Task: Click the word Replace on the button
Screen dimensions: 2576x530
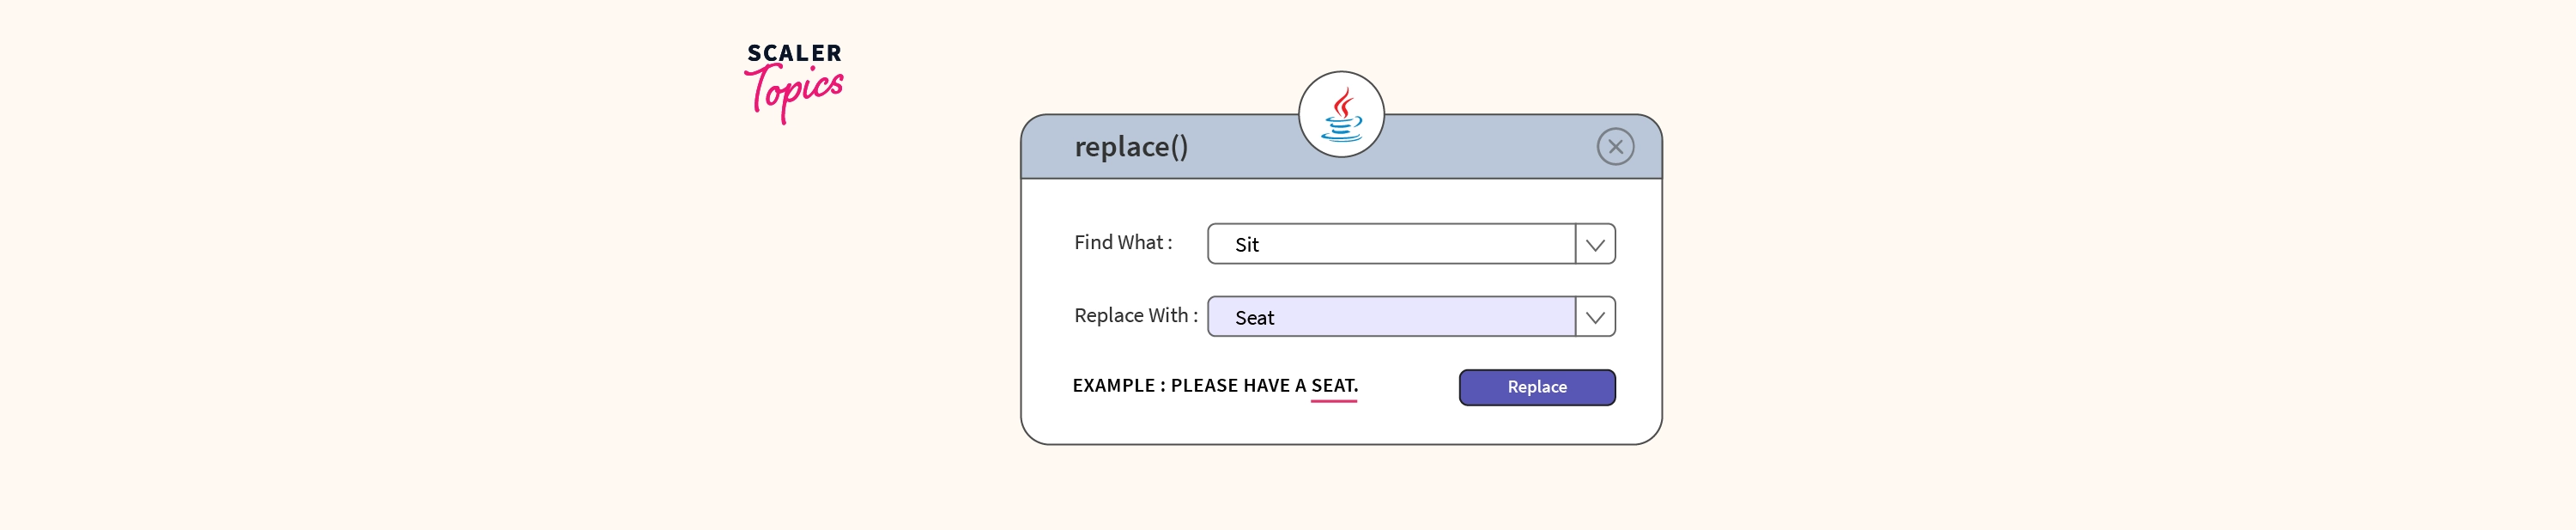Action: (1537, 388)
